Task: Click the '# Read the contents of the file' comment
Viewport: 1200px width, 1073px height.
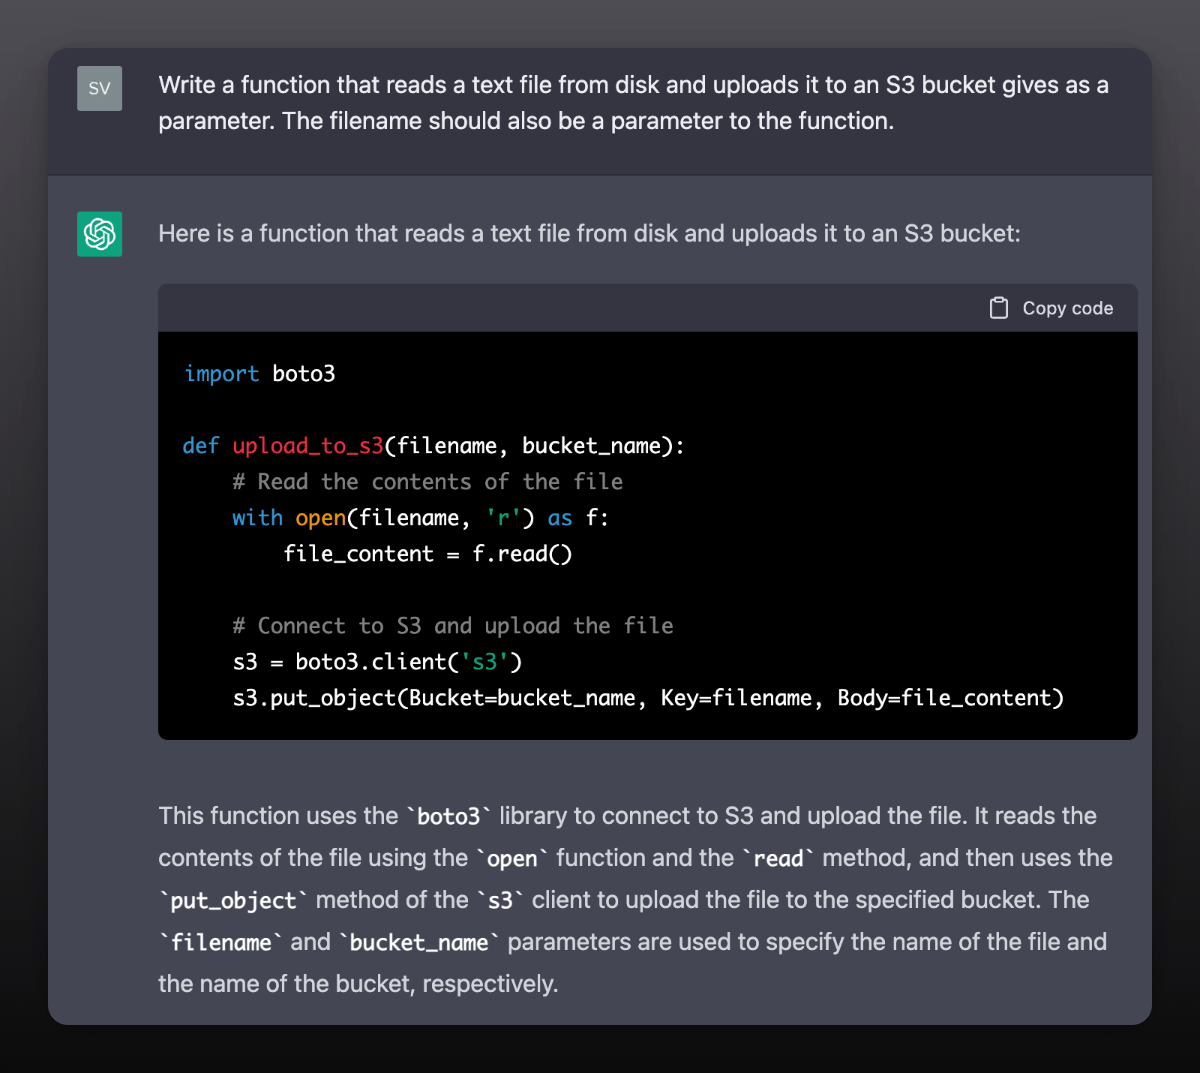Action: [428, 482]
